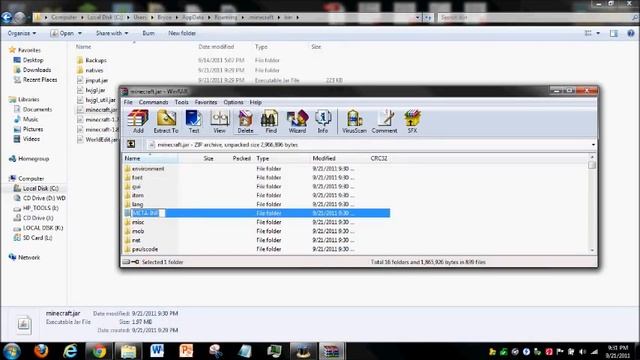Click the Windows Start button
The width and height of the screenshot is (640, 360).
tap(11, 351)
